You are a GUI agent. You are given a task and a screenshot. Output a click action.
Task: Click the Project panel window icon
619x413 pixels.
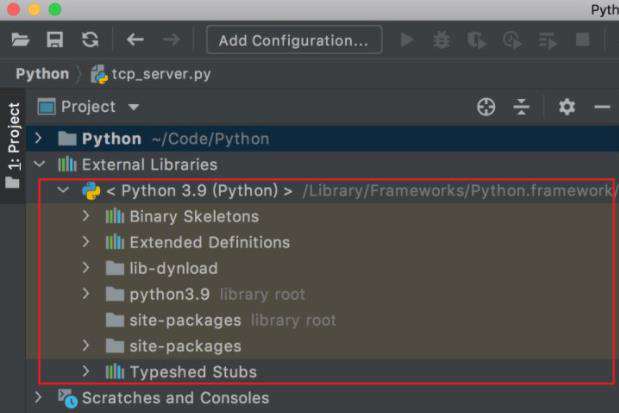pos(47,107)
